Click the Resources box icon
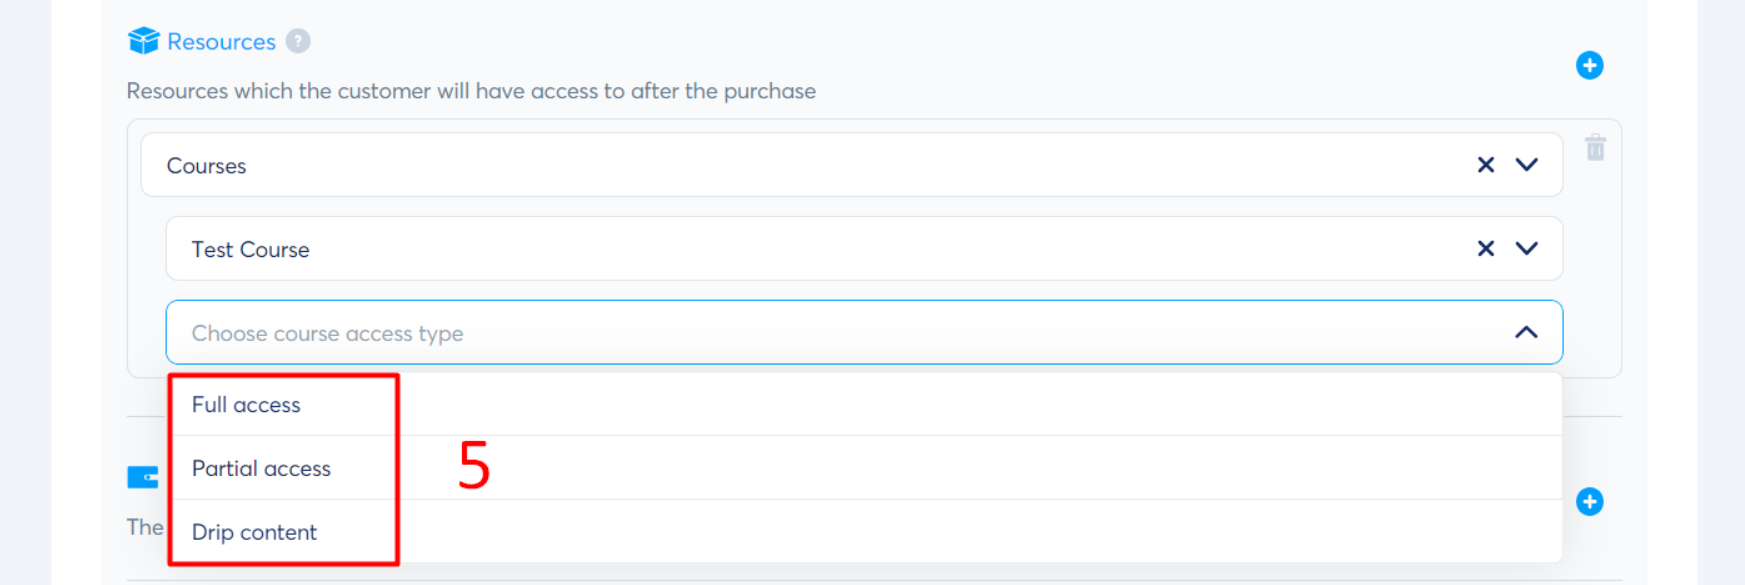Screen dimensions: 1745x585 point(143,41)
